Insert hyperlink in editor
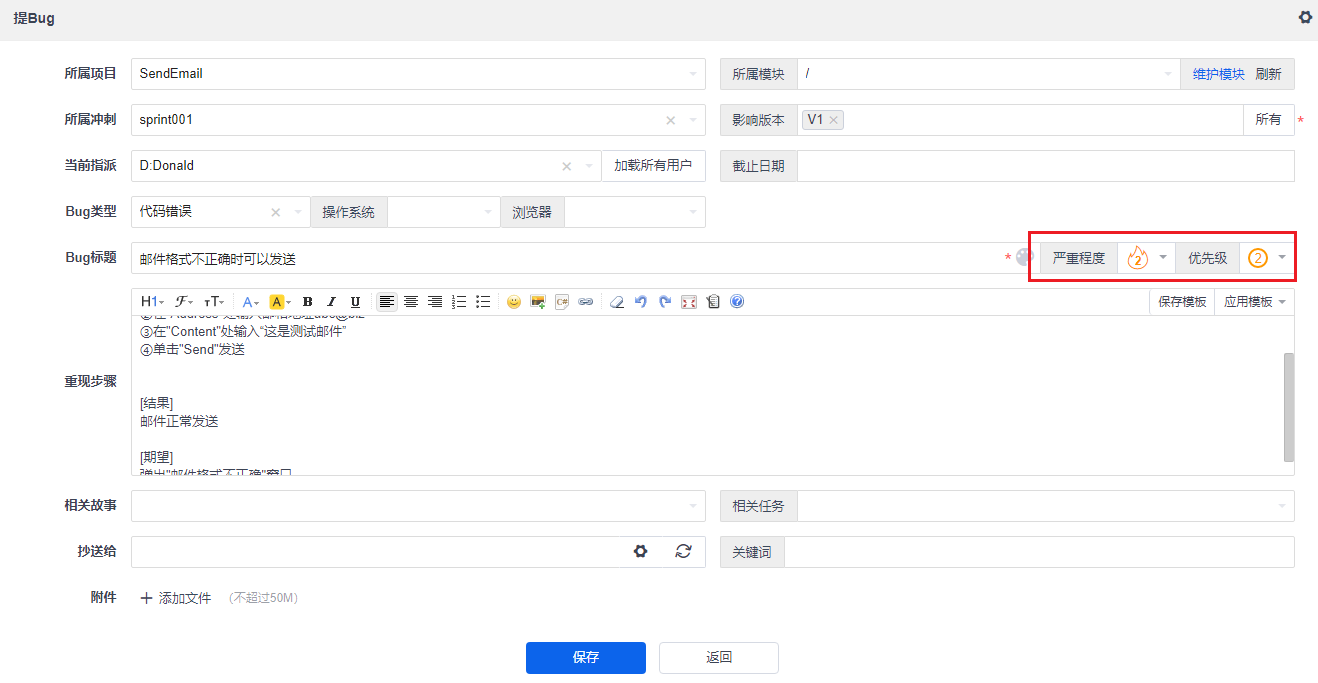 click(586, 301)
